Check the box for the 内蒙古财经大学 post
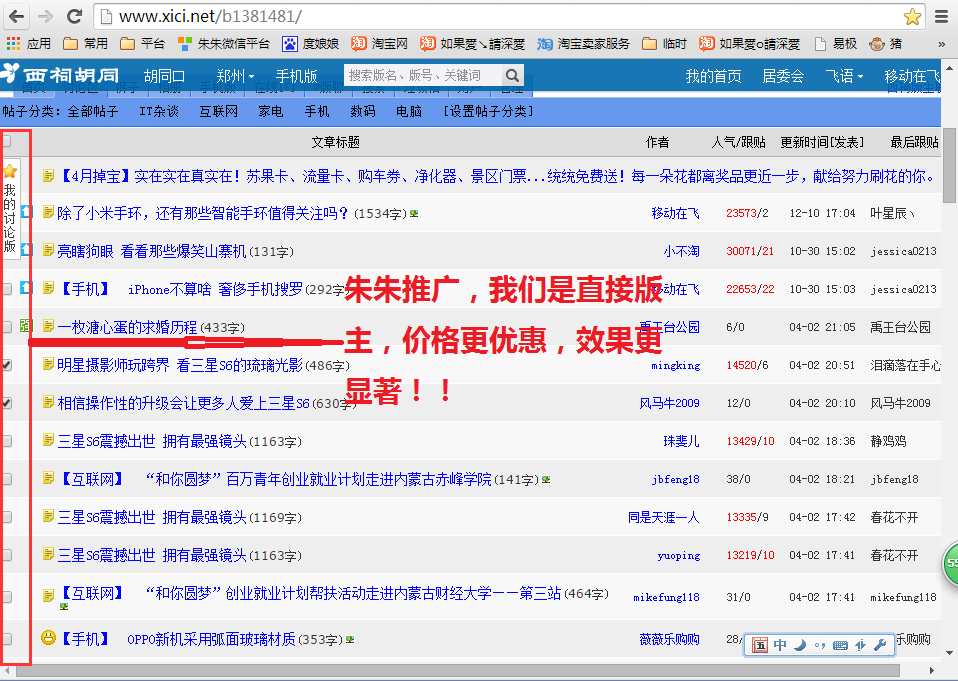The width and height of the screenshot is (958, 681). click(x=6, y=597)
